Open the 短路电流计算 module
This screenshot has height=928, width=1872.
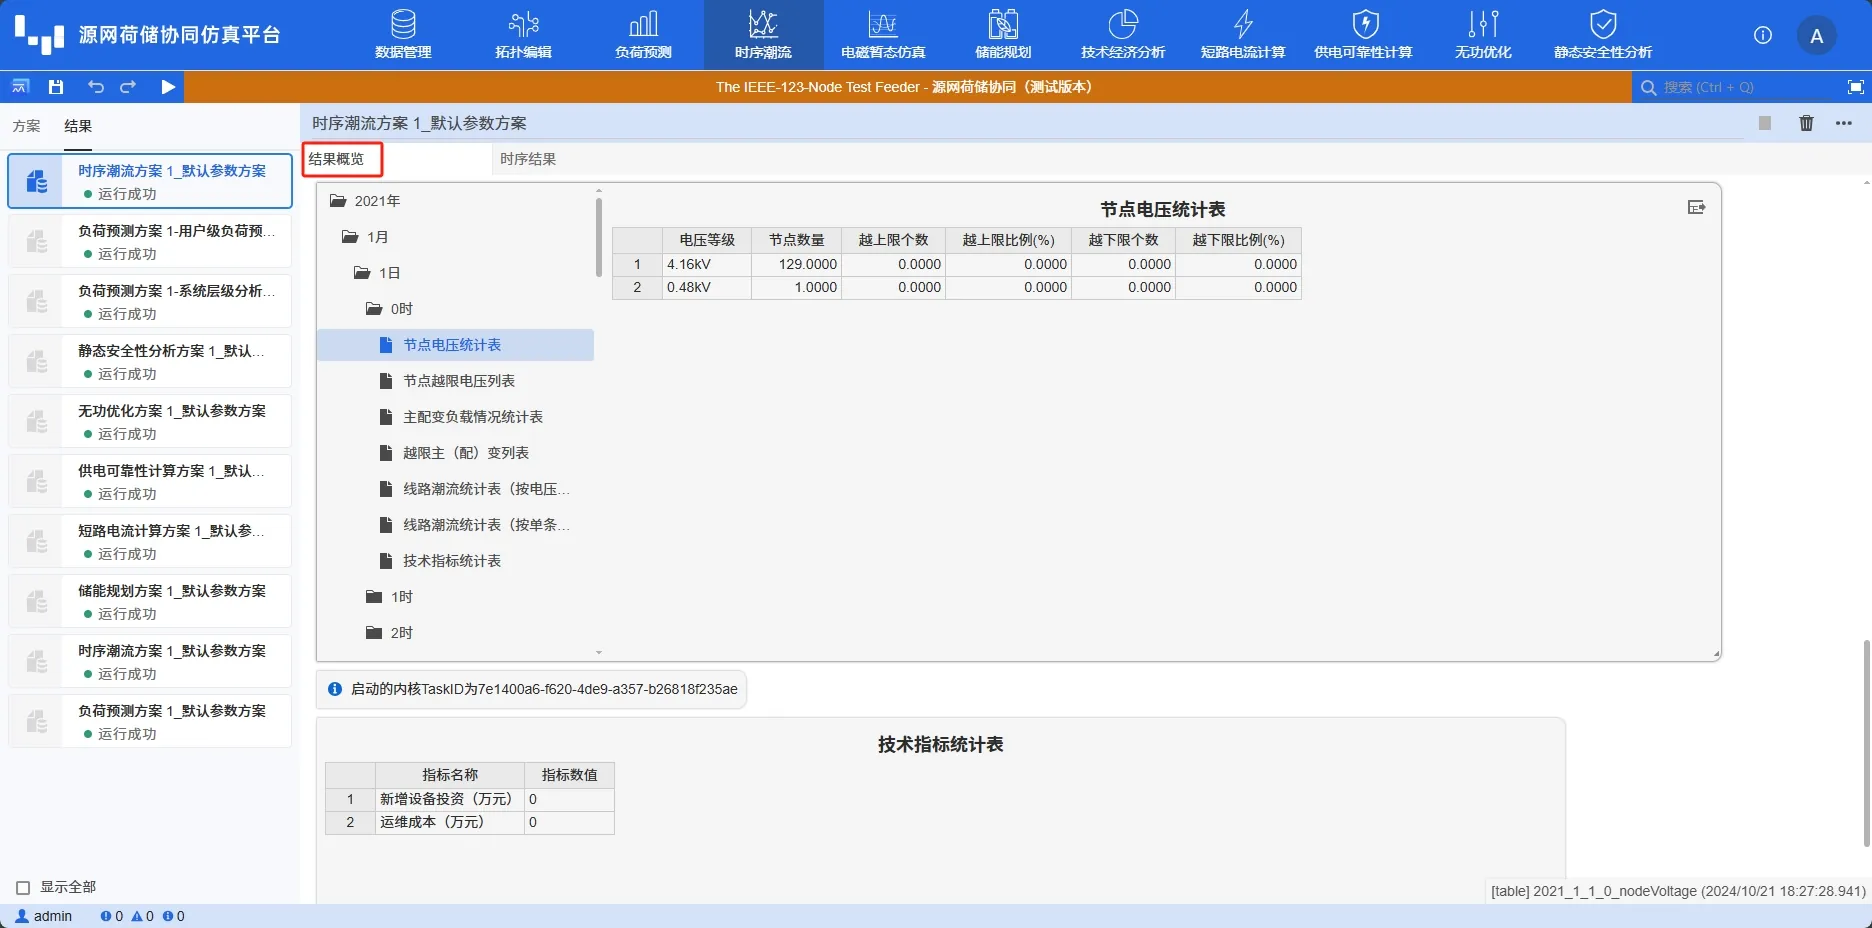pos(1243,34)
